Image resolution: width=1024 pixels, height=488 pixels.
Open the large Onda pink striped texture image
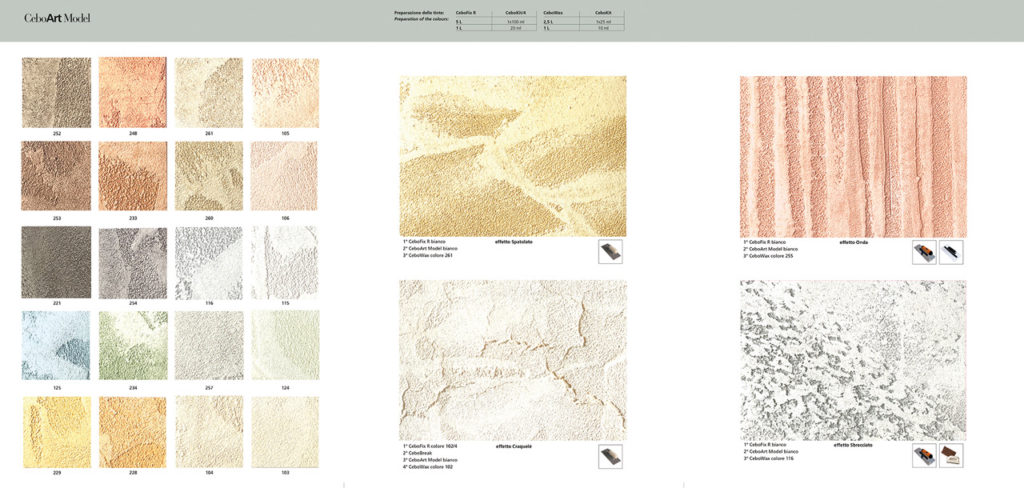pos(853,156)
